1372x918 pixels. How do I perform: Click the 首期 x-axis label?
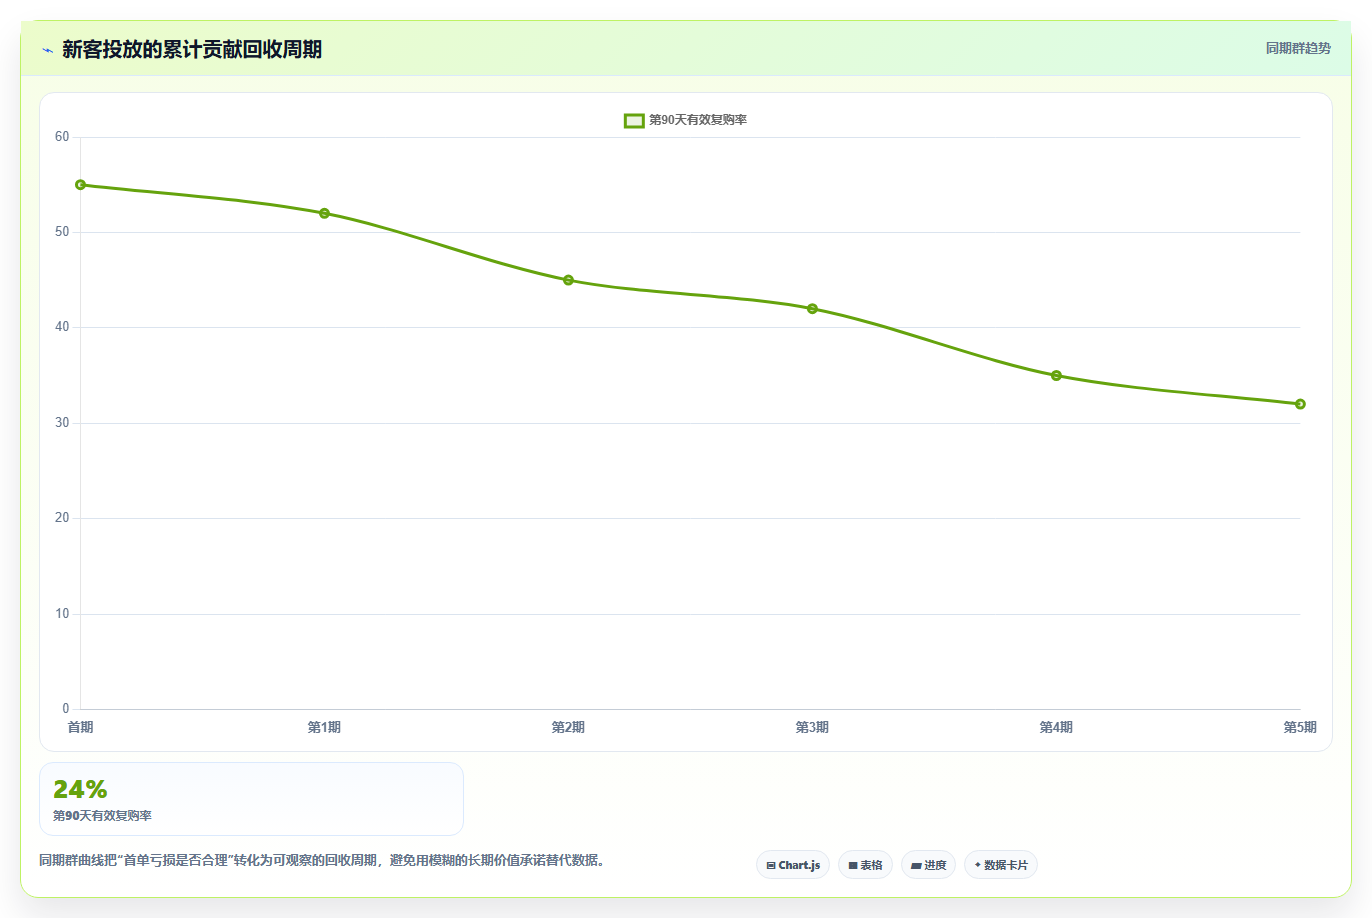80,727
